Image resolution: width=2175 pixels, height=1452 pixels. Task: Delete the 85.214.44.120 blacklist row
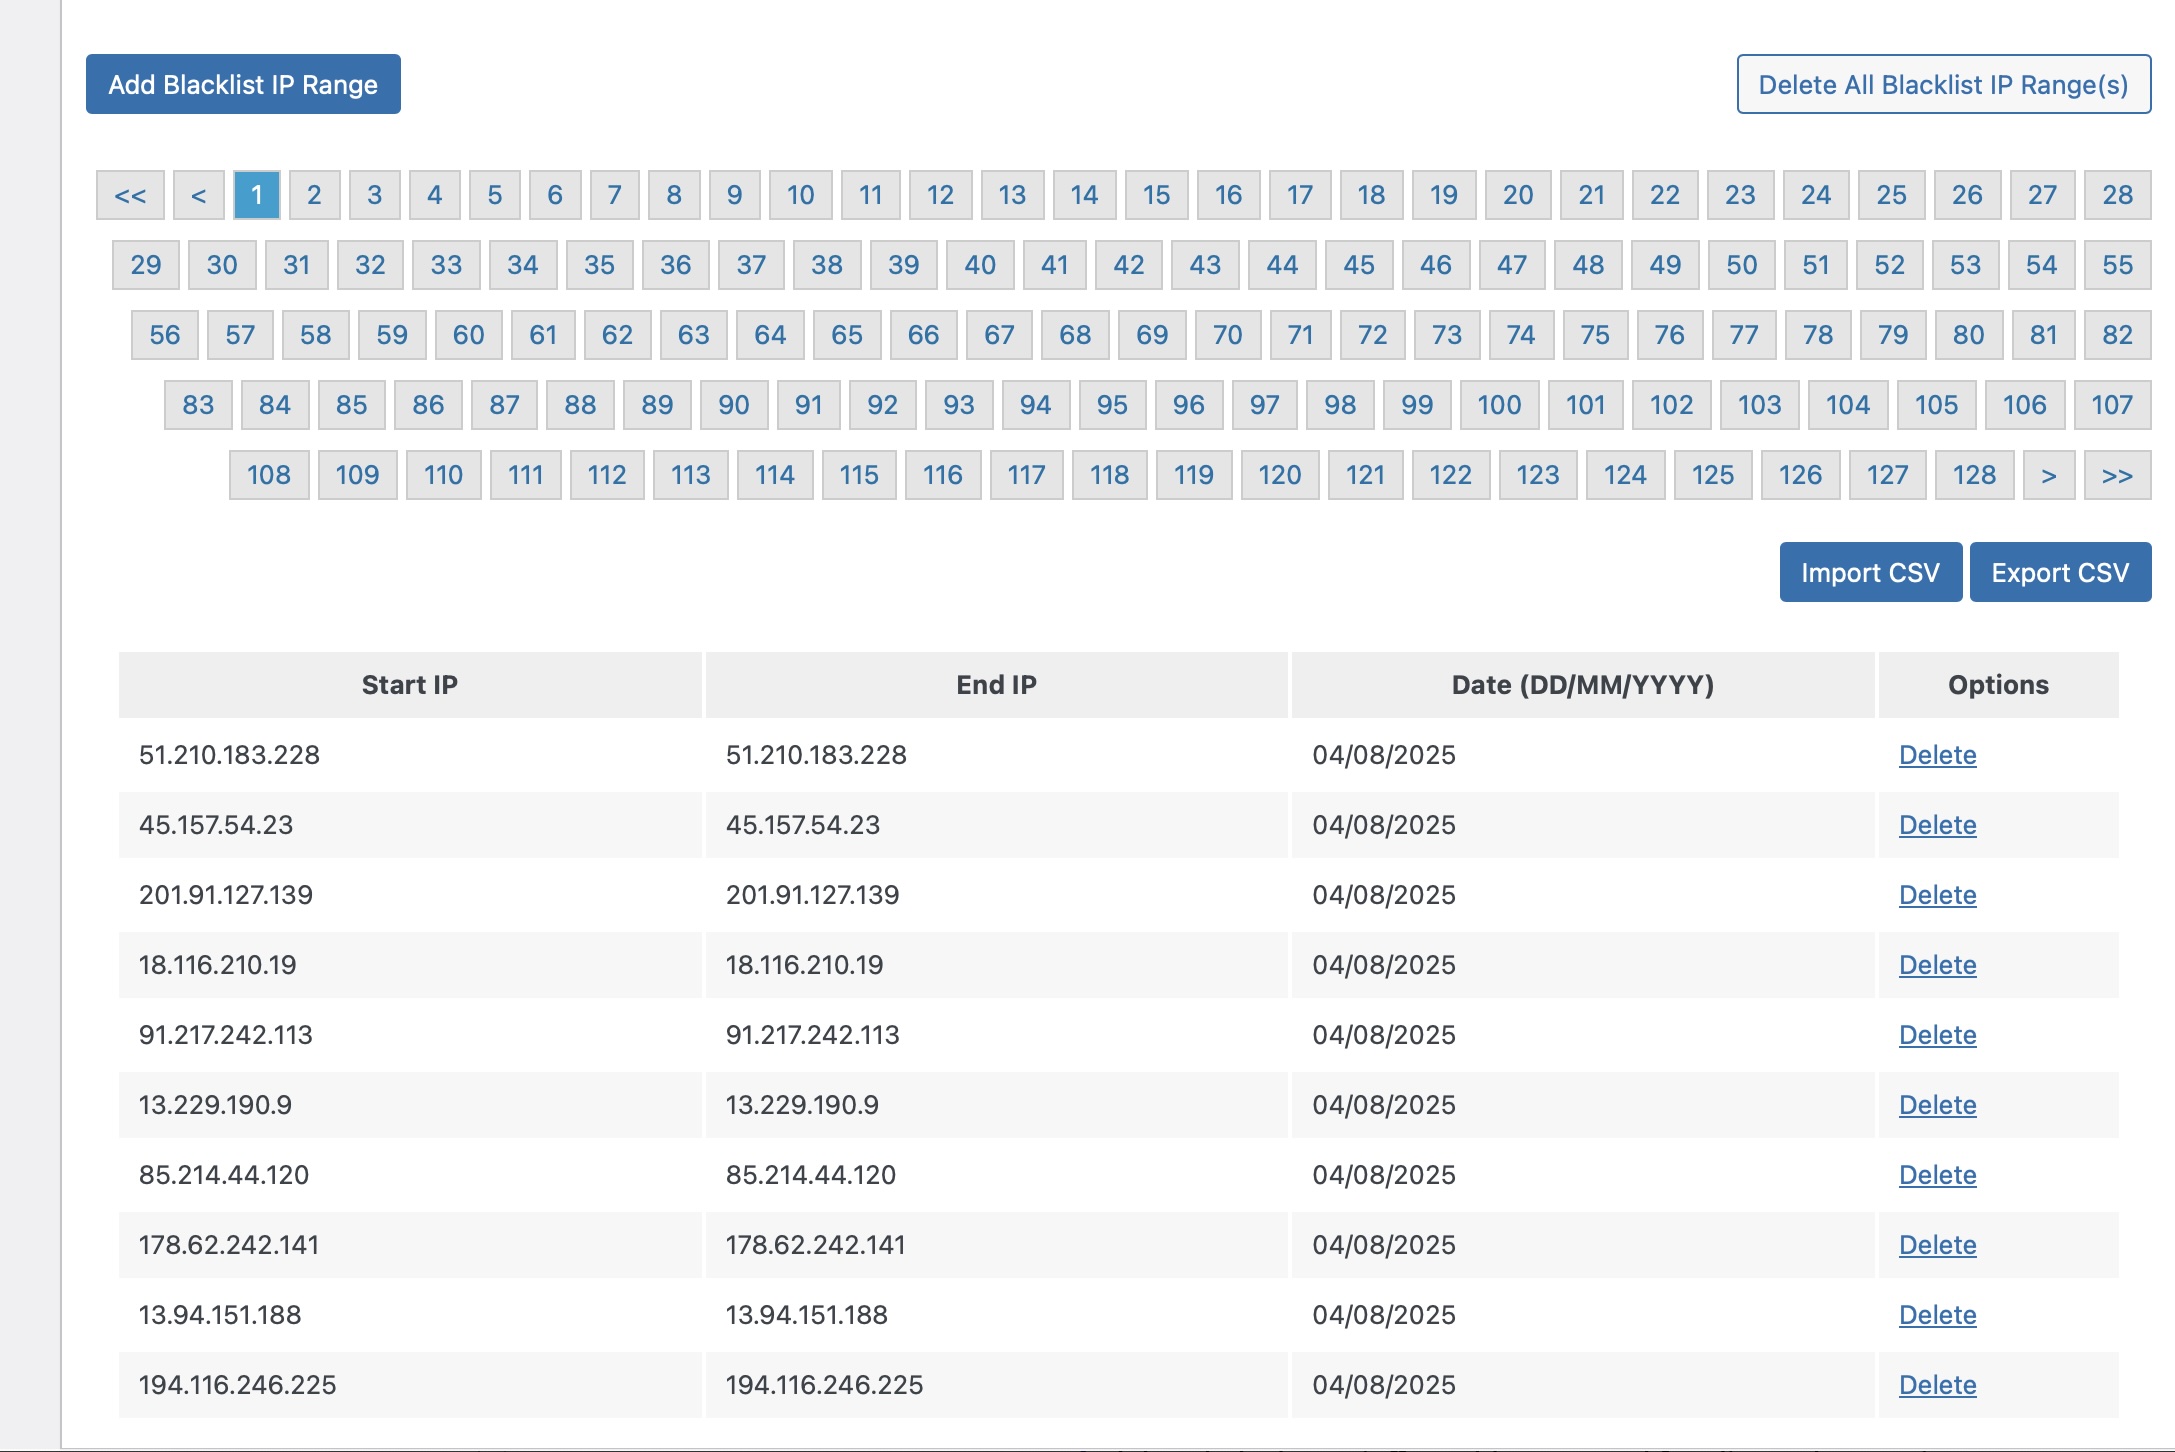(1937, 1175)
